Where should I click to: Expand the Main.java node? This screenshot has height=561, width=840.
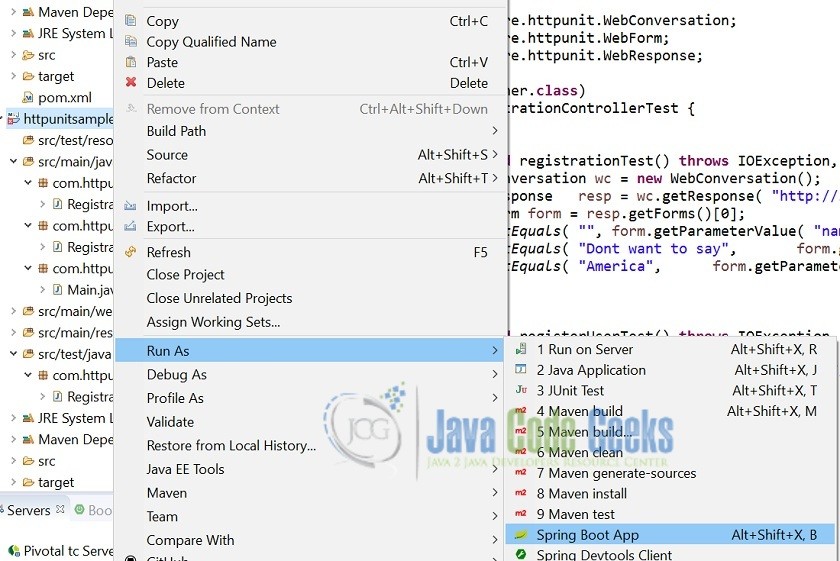pyautogui.click(x=42, y=290)
